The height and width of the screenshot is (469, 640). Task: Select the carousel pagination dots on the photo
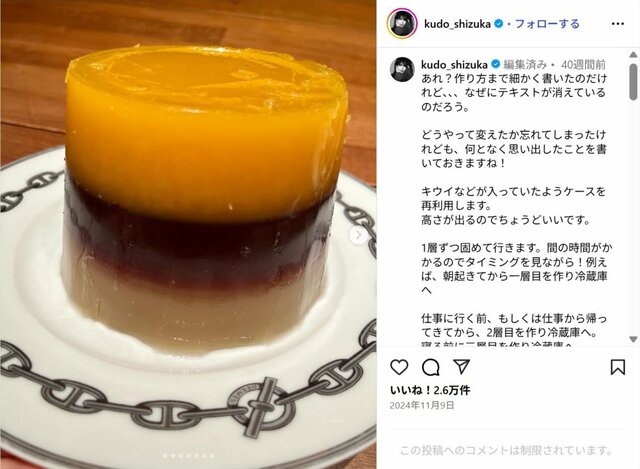point(188,456)
